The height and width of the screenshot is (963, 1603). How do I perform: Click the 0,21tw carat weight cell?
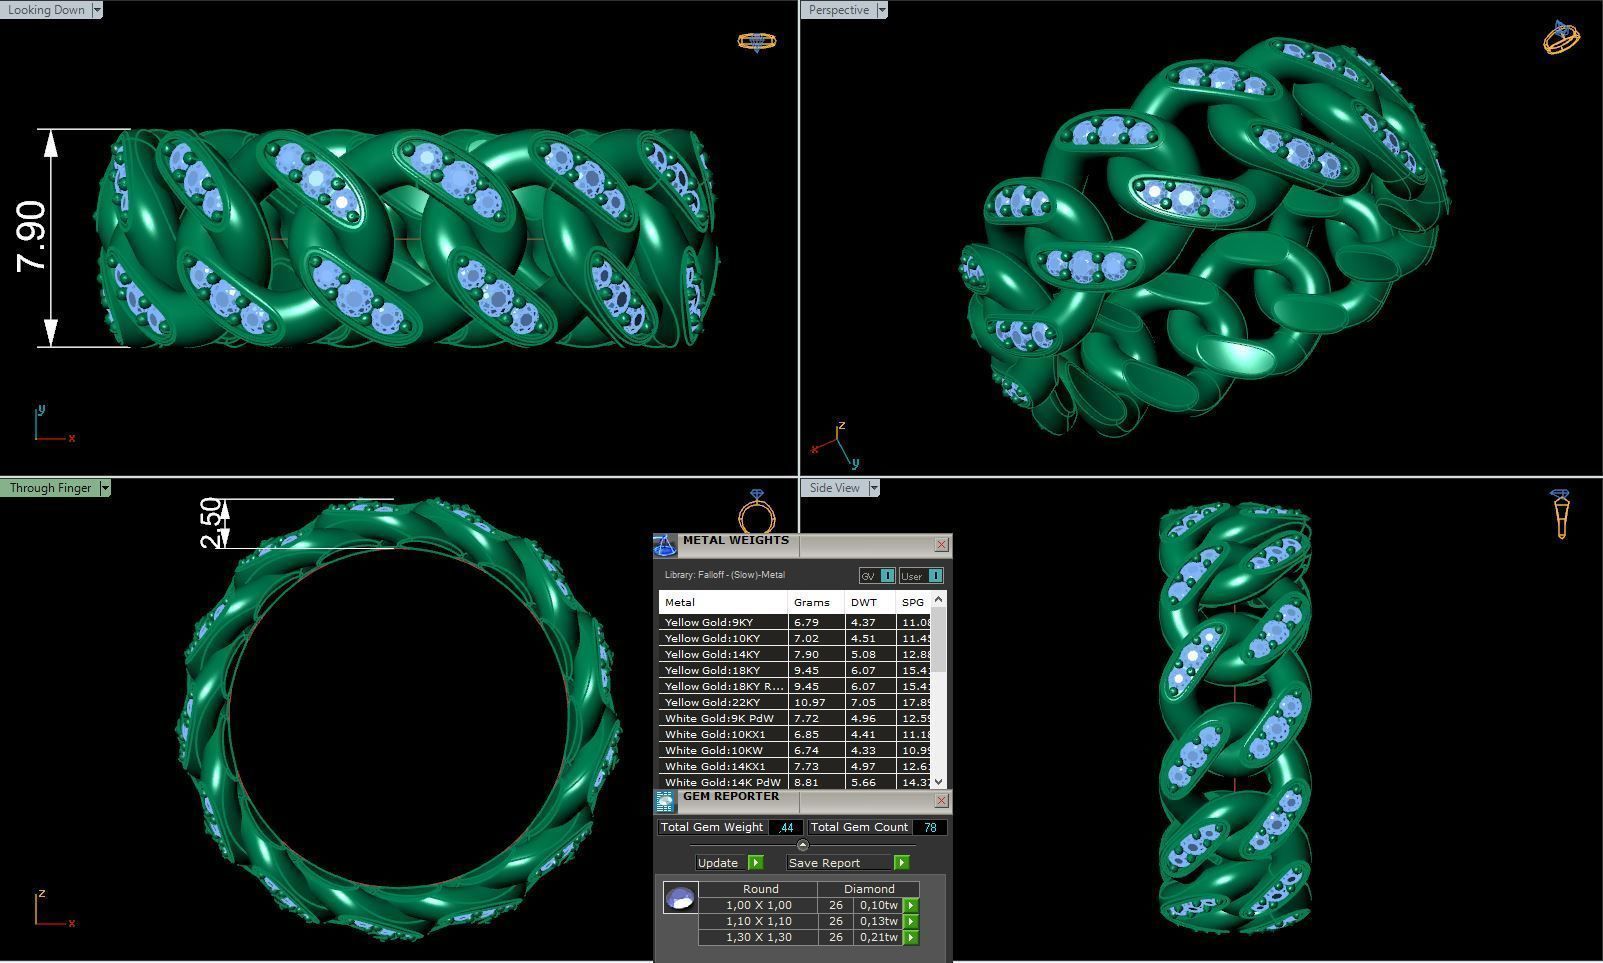point(879,937)
